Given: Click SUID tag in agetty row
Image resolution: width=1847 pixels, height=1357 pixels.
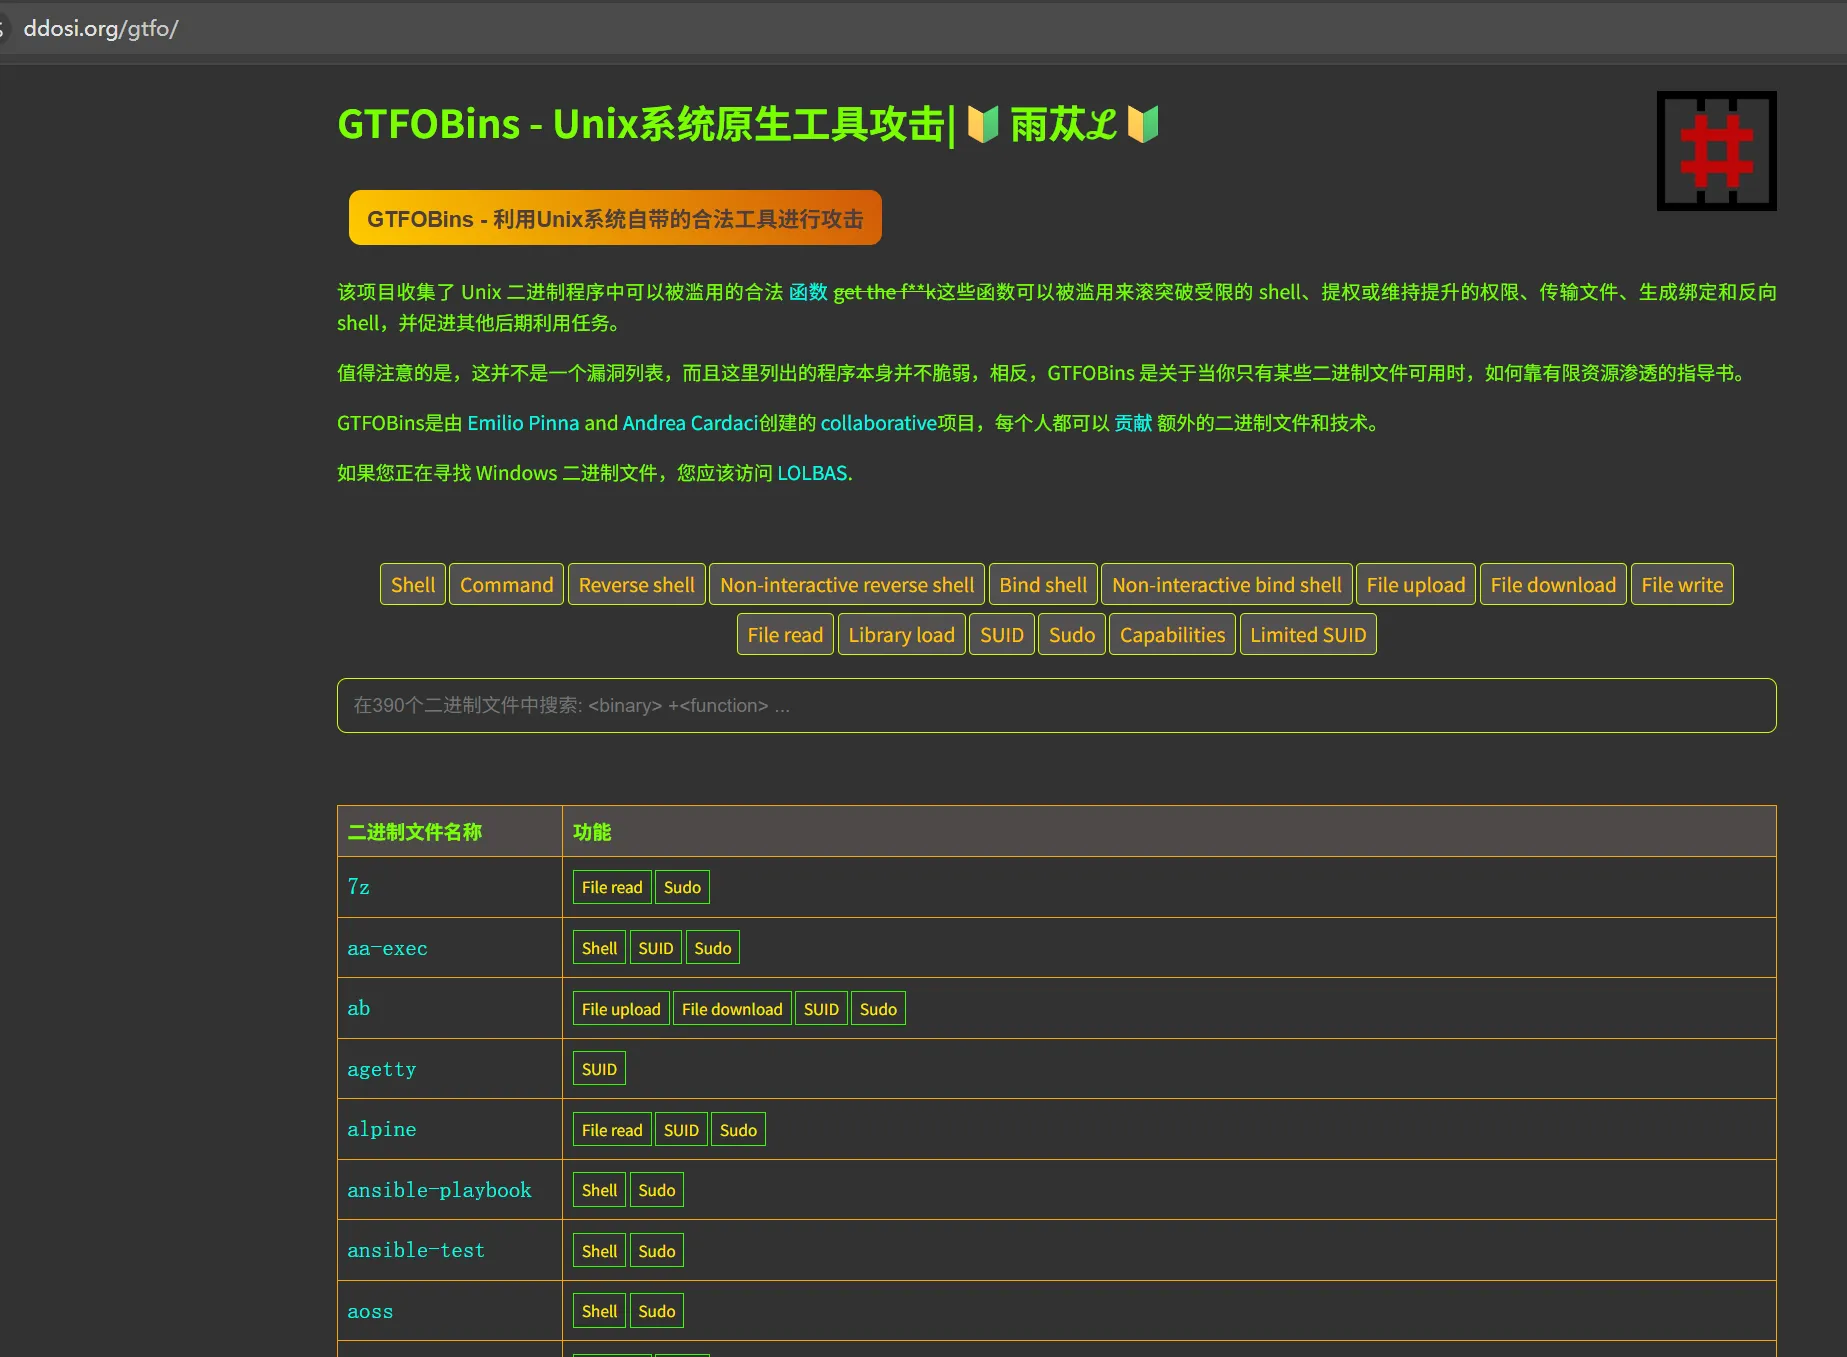Looking at the screenshot, I should [599, 1069].
